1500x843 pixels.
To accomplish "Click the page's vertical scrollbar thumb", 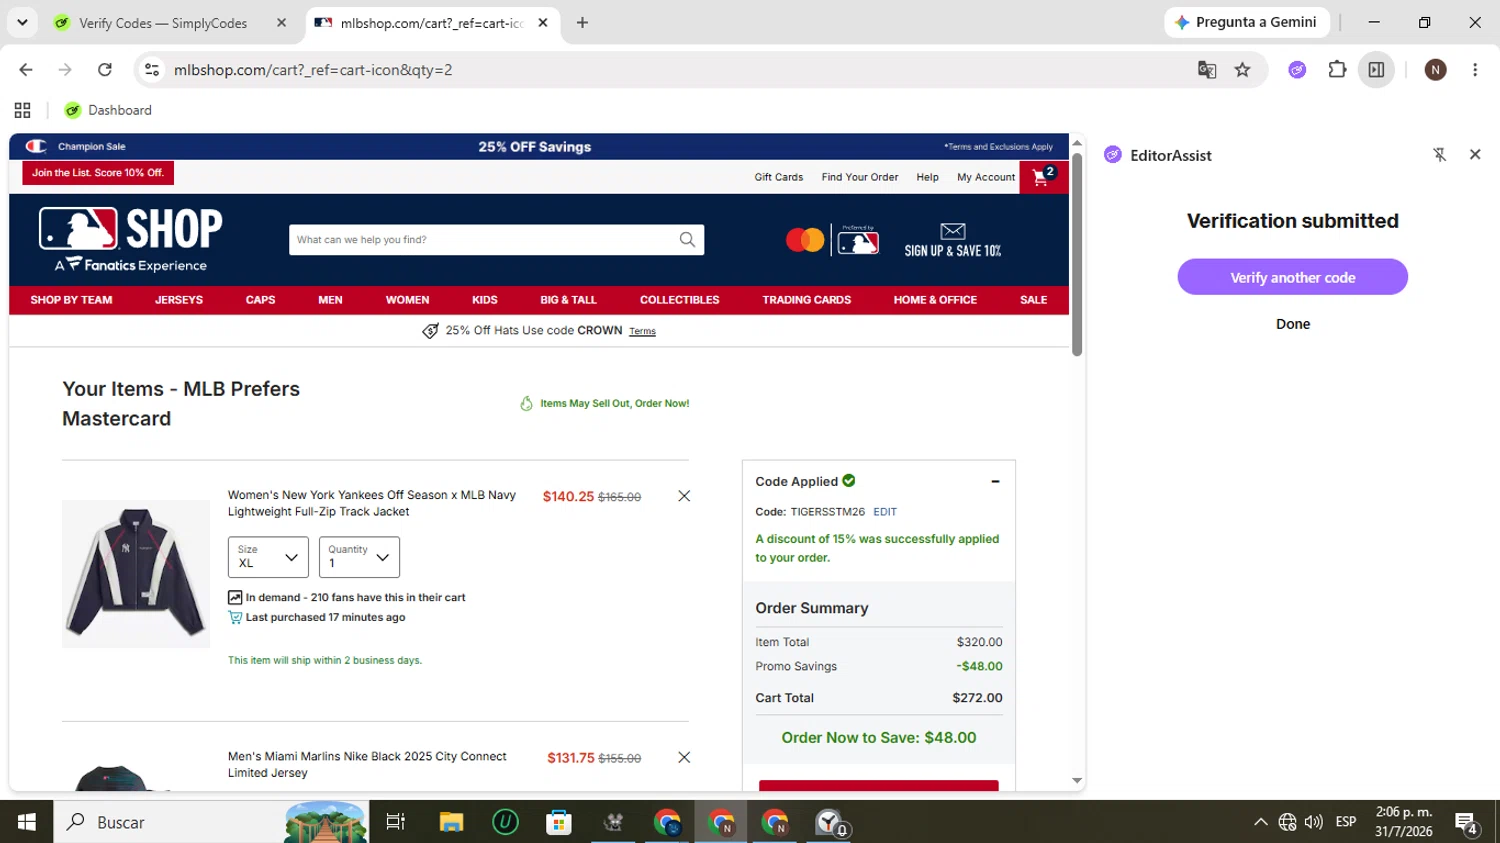I will click(x=1077, y=252).
